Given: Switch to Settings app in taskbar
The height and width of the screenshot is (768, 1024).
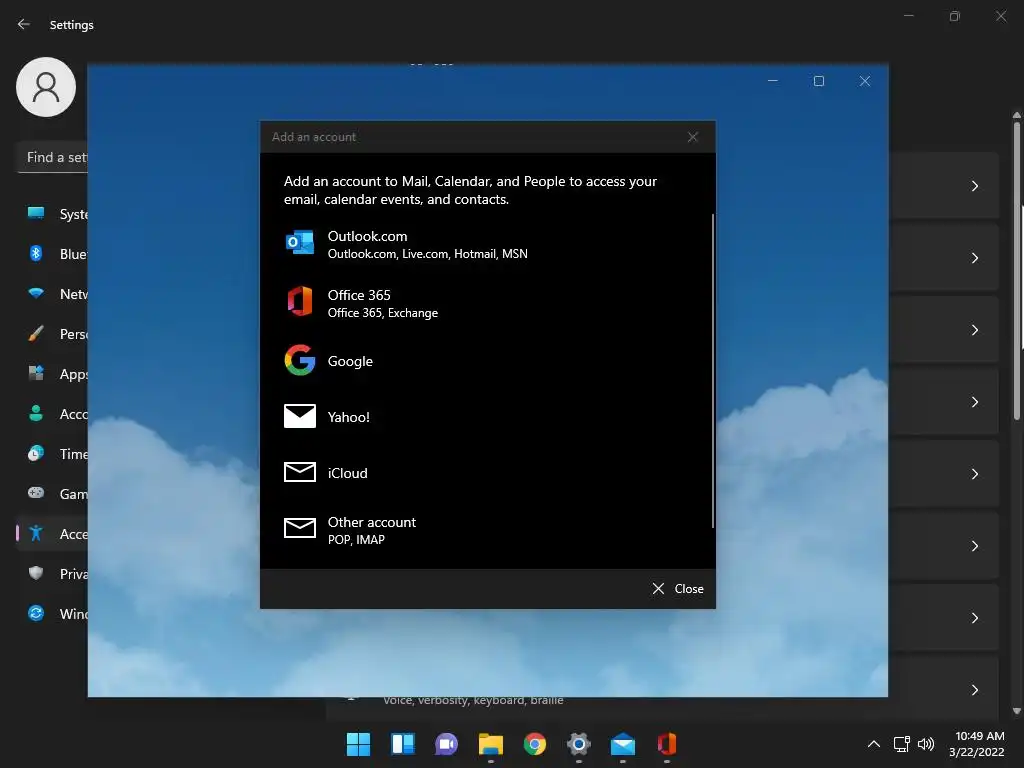Looking at the screenshot, I should click(x=579, y=744).
